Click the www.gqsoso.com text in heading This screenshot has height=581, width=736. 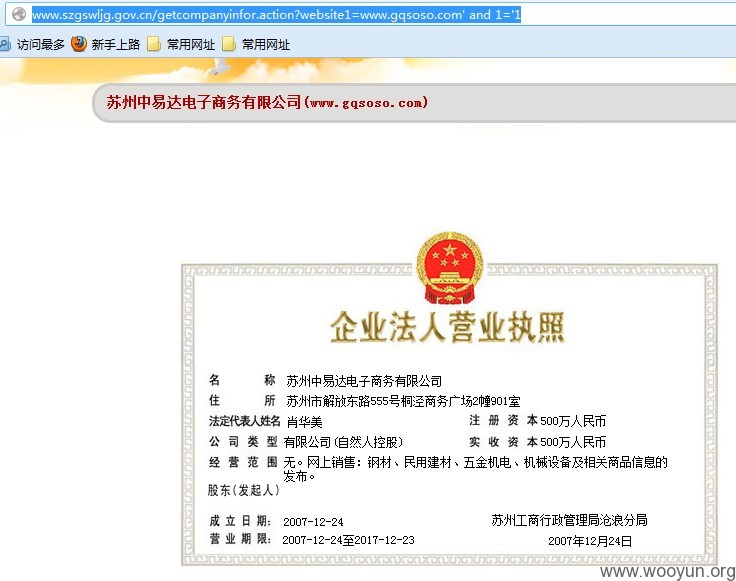[366, 102]
